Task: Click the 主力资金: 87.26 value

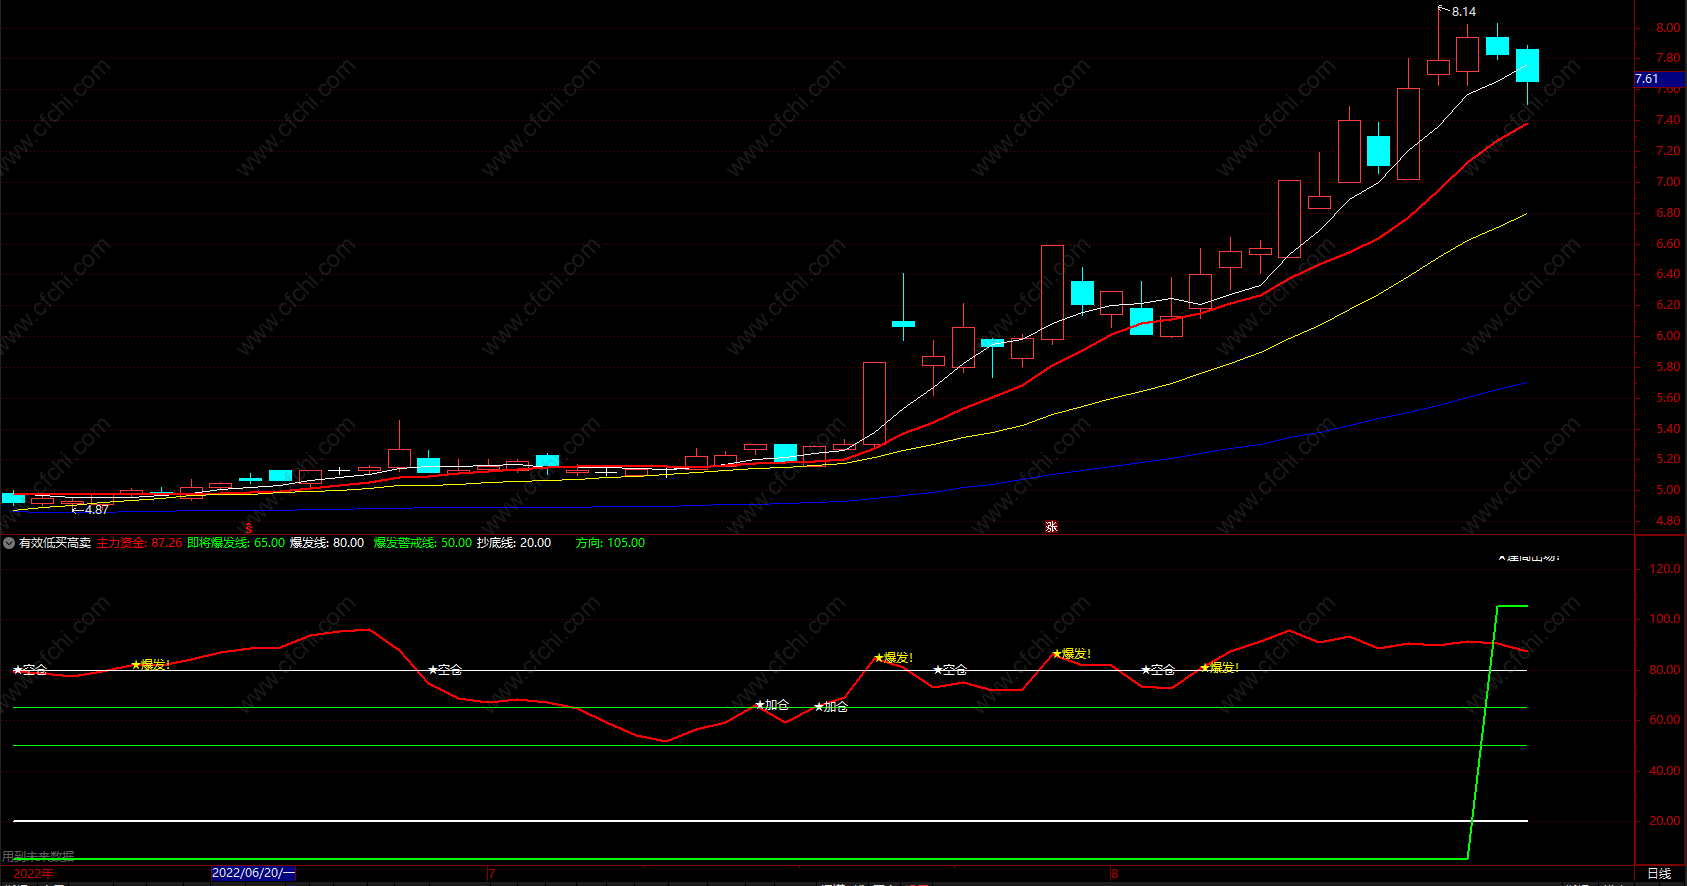Action: point(139,543)
